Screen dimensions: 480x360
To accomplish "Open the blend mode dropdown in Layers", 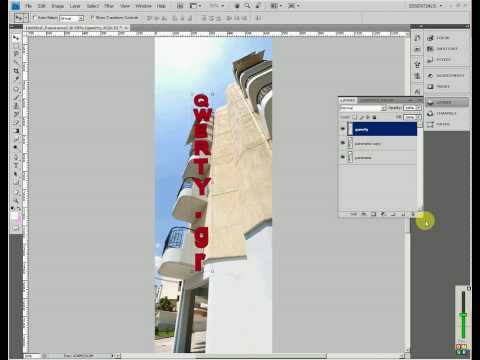I will coord(363,108).
